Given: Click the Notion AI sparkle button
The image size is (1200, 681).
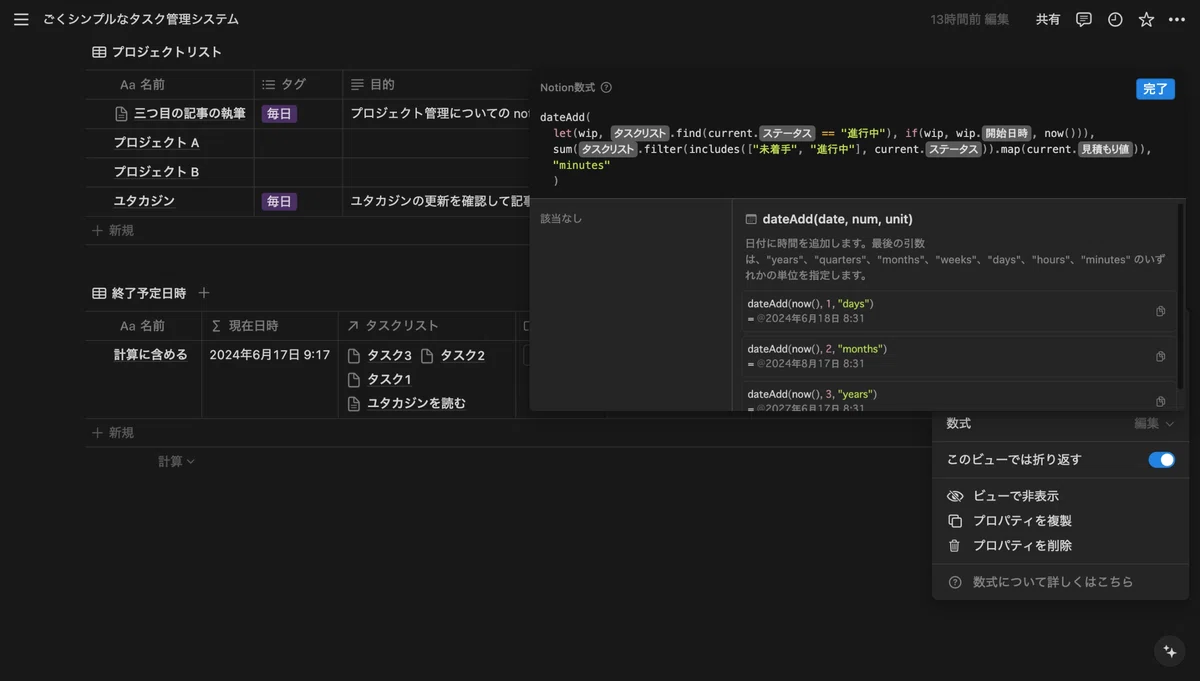Looking at the screenshot, I should tap(1169, 651).
